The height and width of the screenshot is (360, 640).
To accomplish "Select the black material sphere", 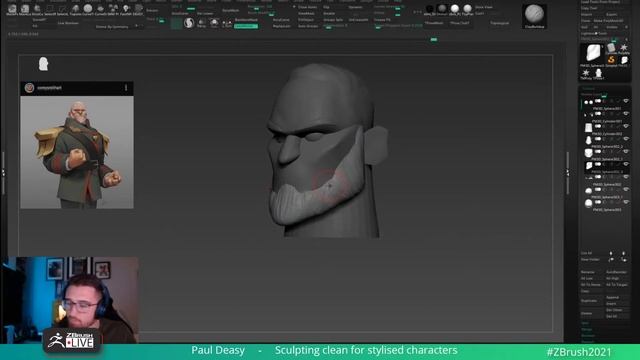I will pos(429,9).
